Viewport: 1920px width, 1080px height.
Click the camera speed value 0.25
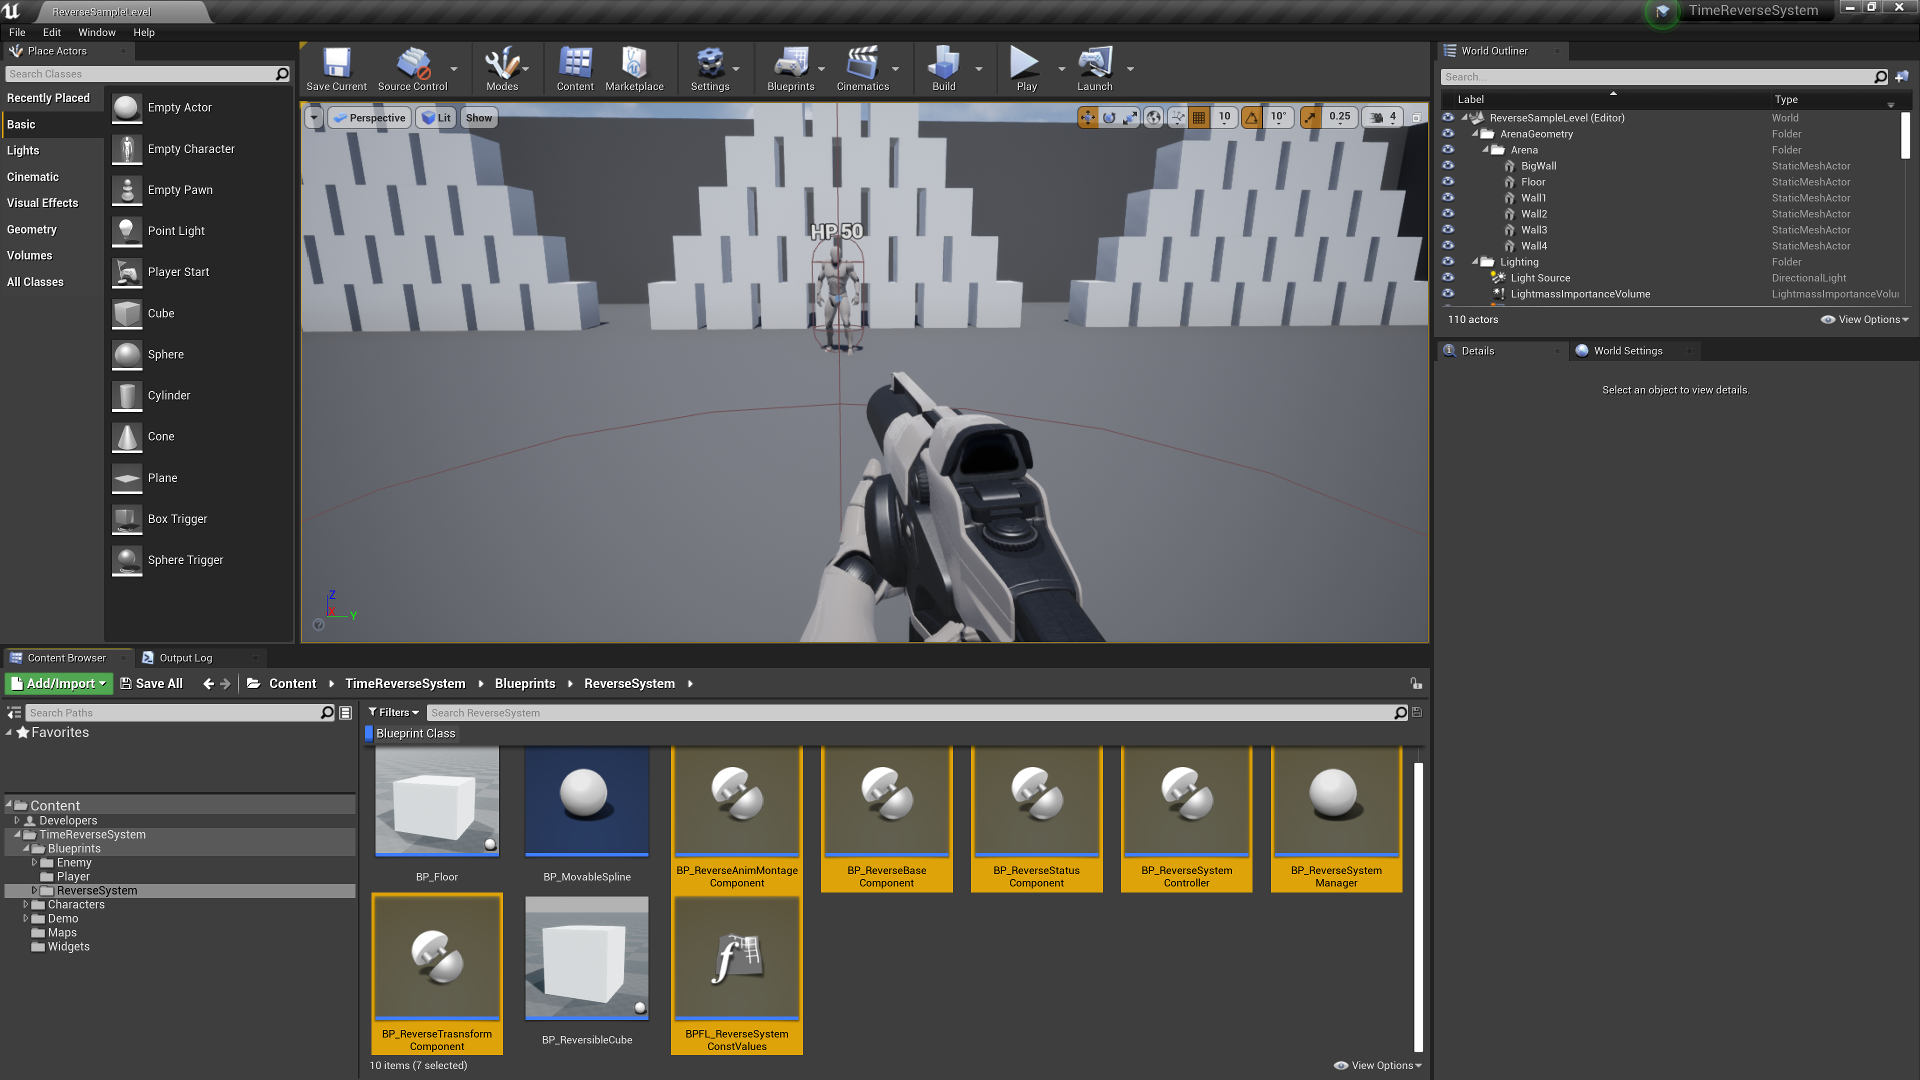click(1340, 117)
